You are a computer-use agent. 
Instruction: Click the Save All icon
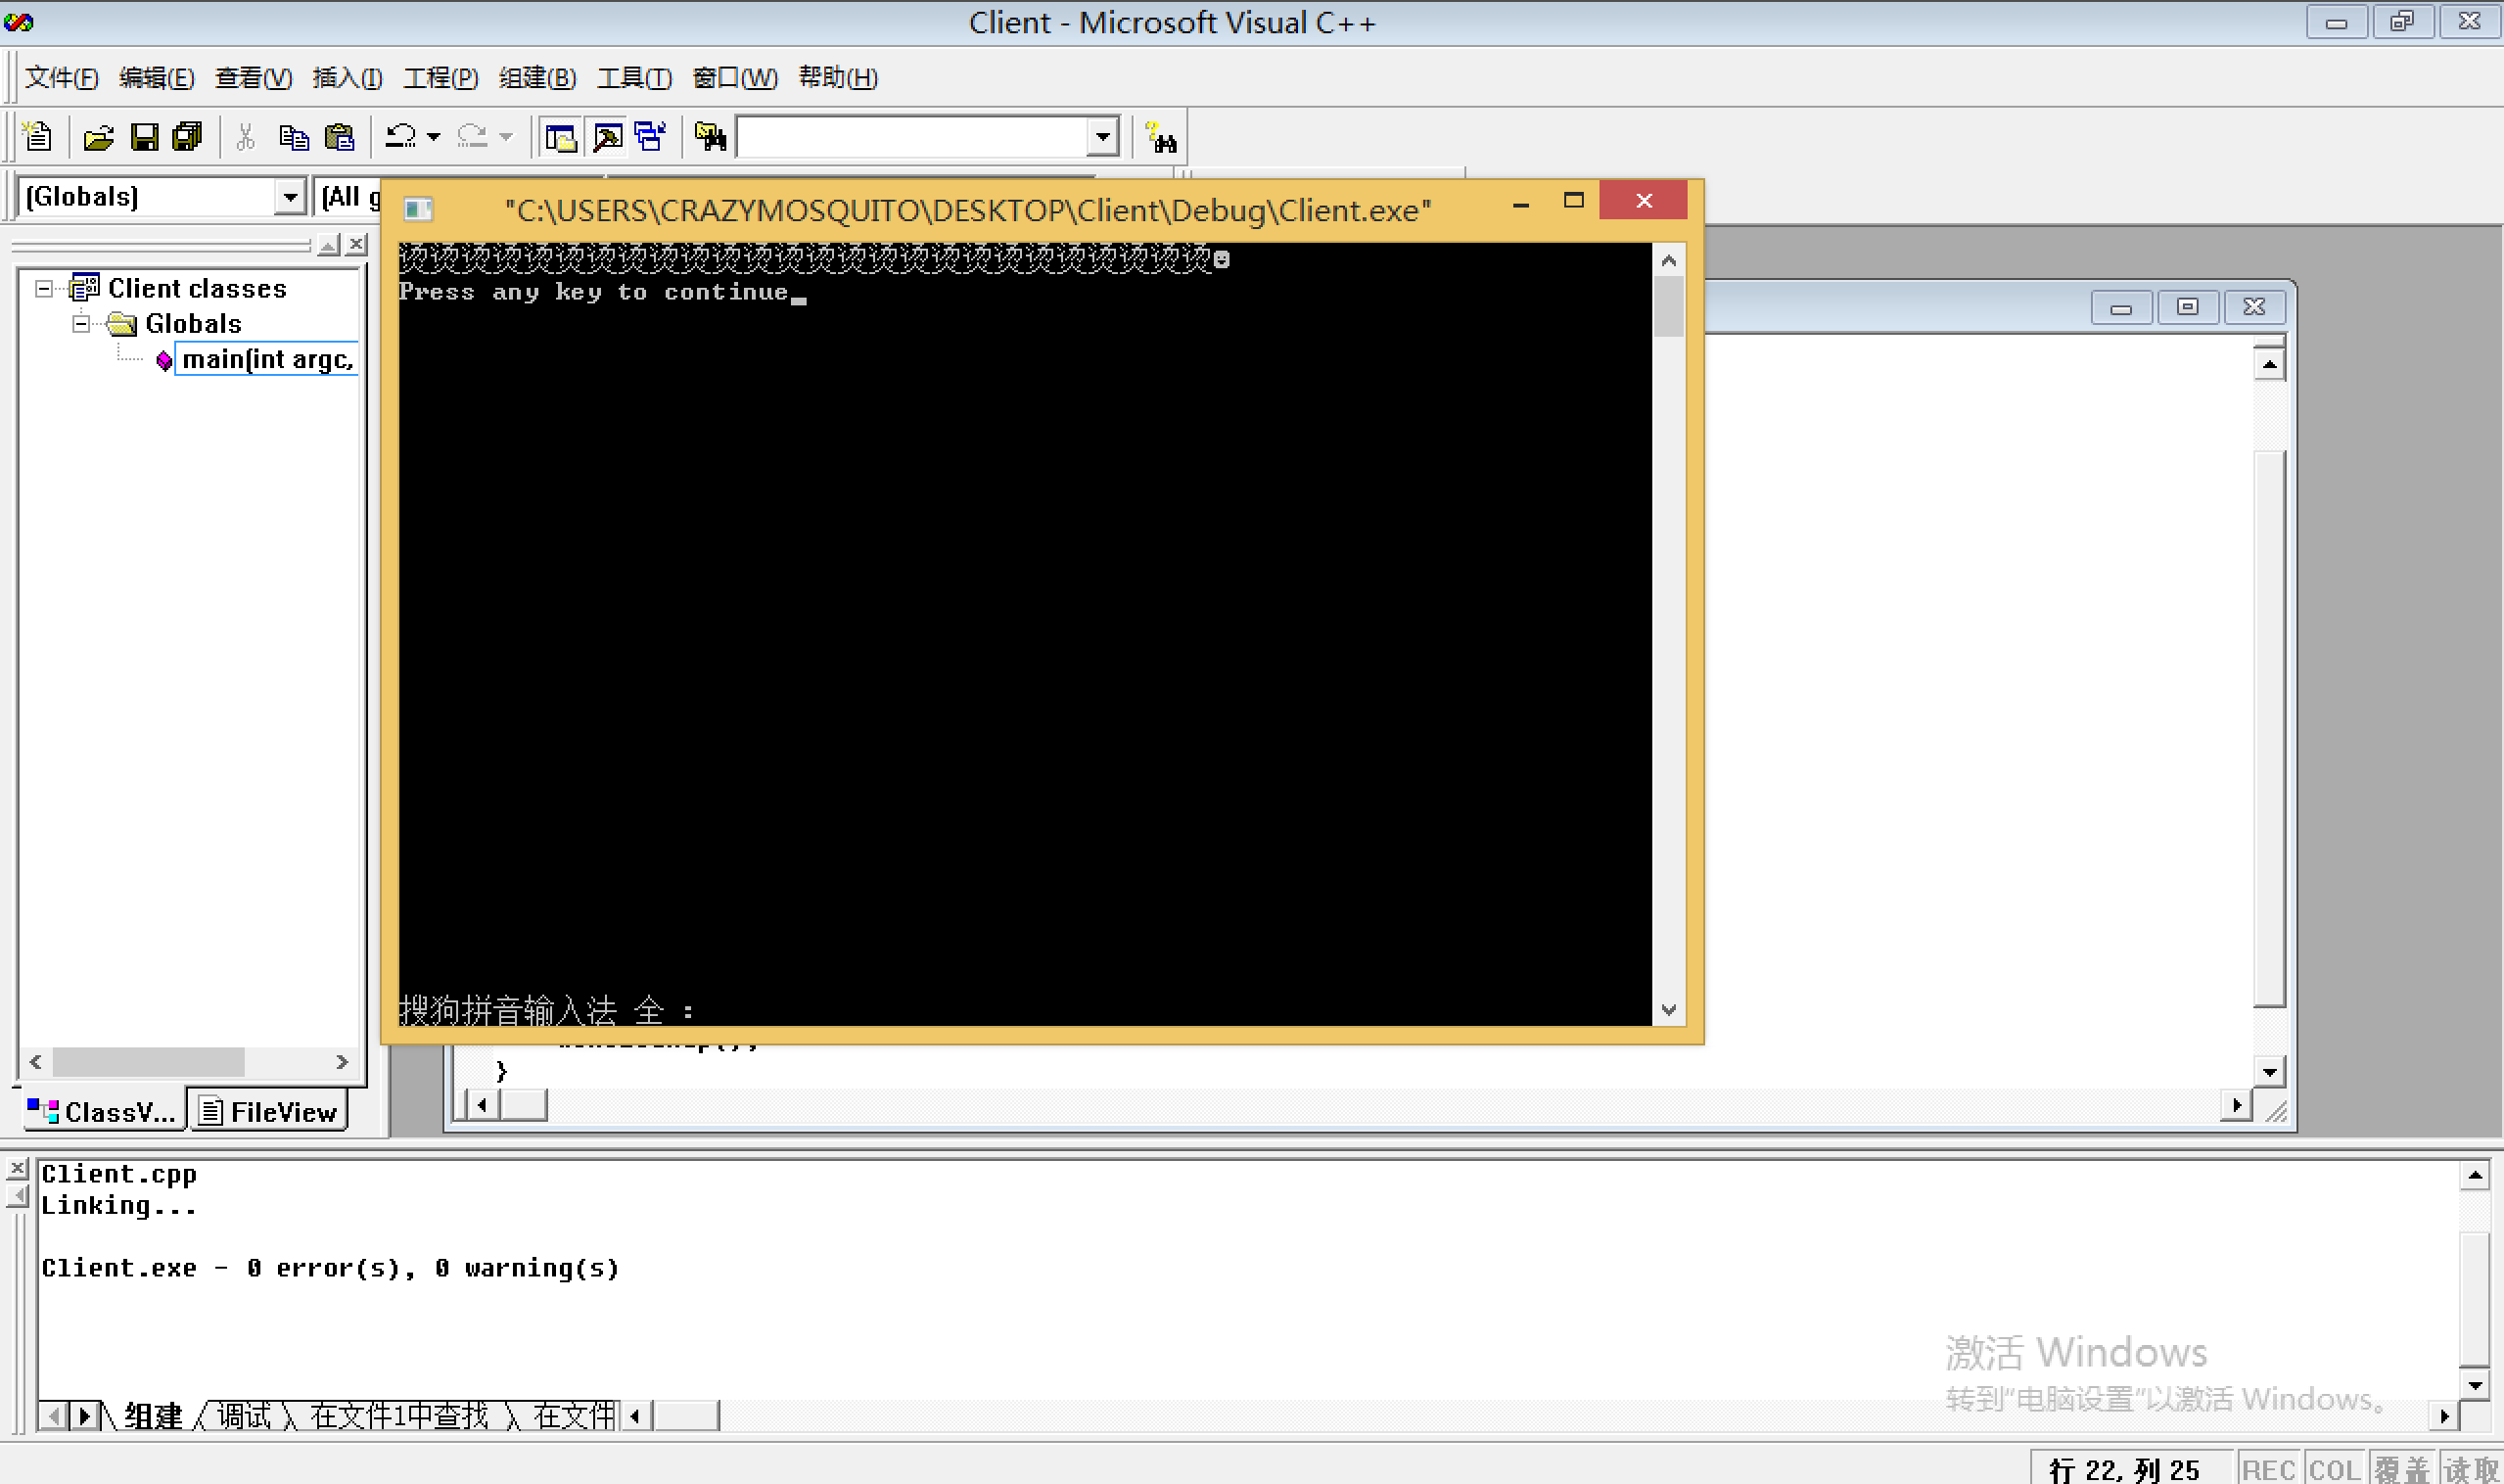(x=187, y=136)
